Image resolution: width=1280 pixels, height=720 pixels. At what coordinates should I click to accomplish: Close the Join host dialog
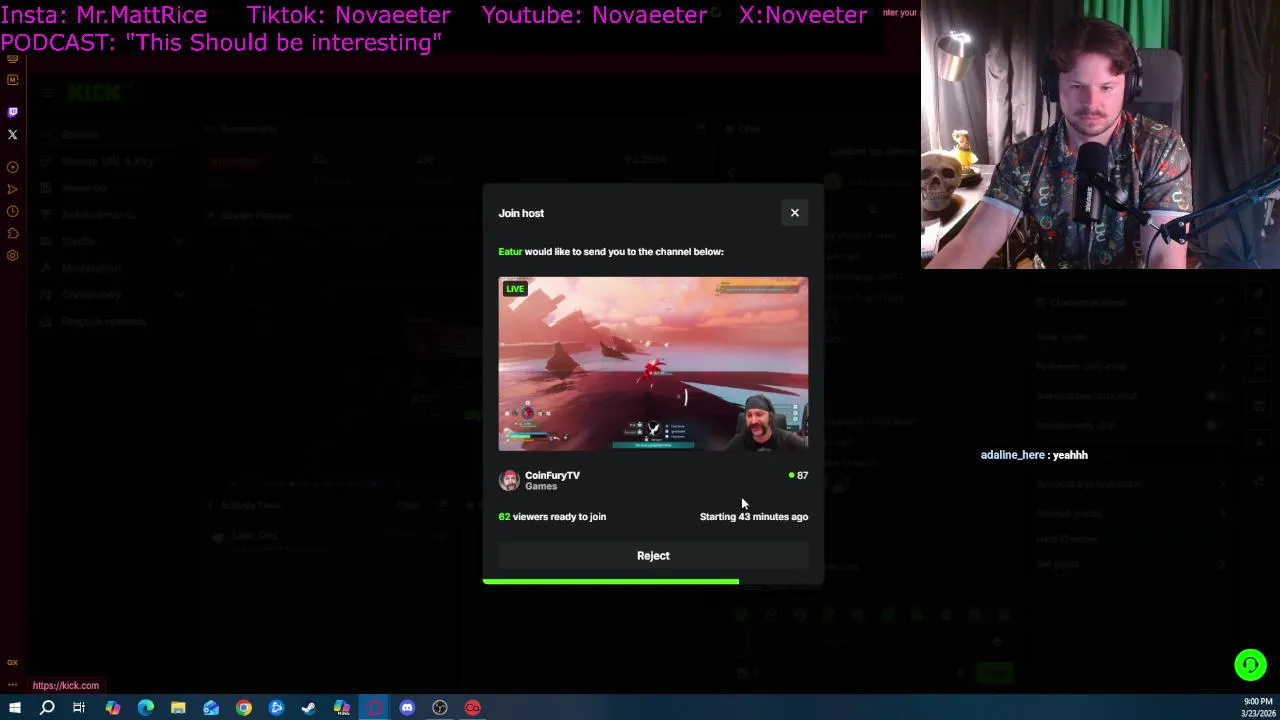[x=795, y=213]
